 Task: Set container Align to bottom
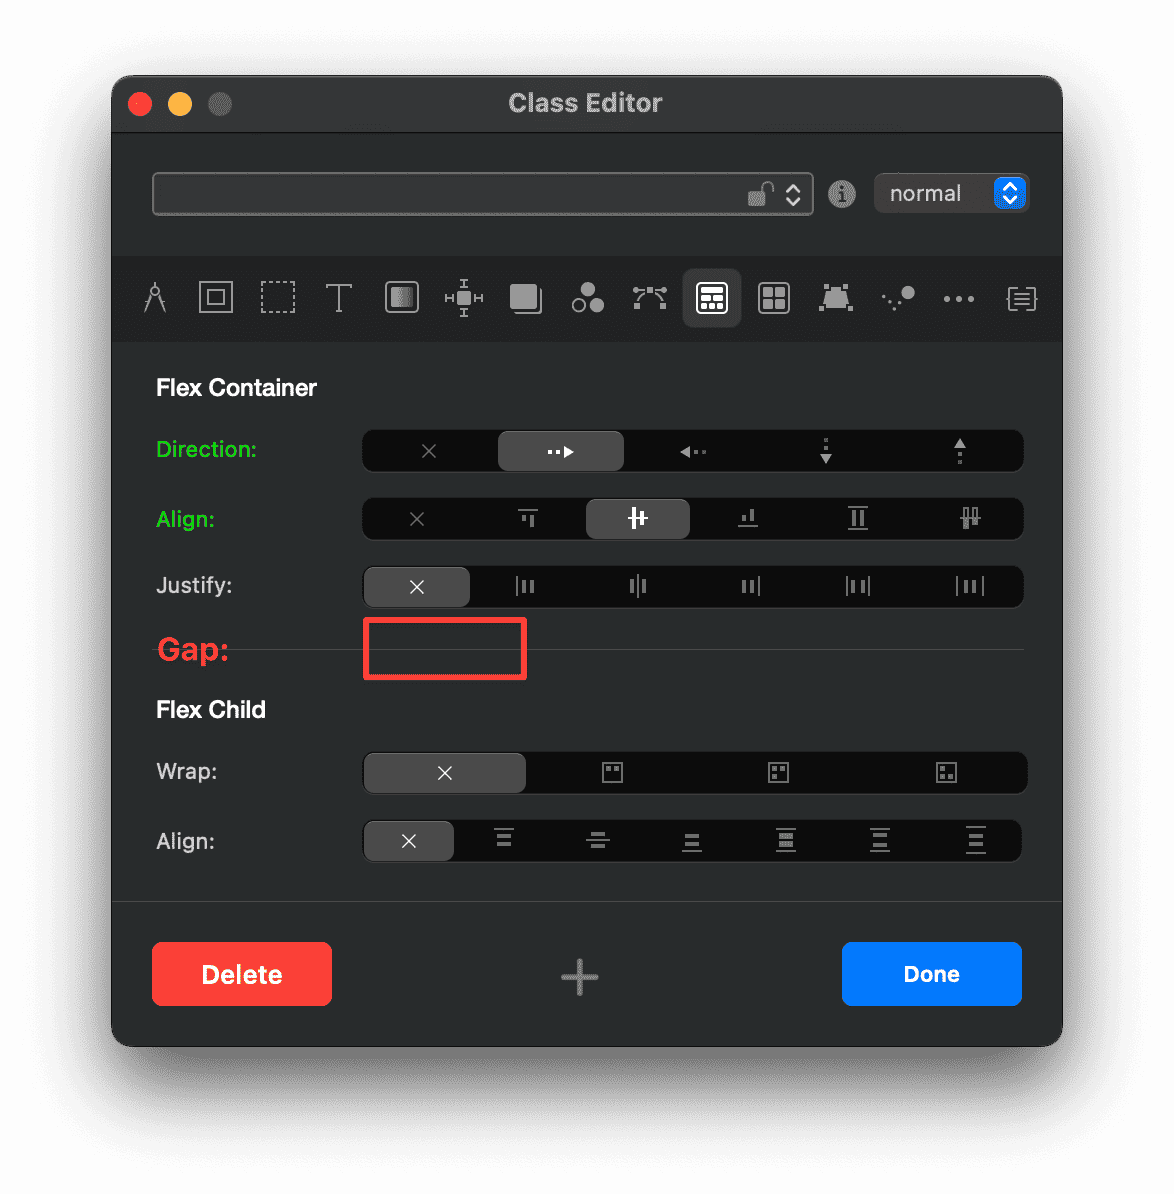click(748, 519)
